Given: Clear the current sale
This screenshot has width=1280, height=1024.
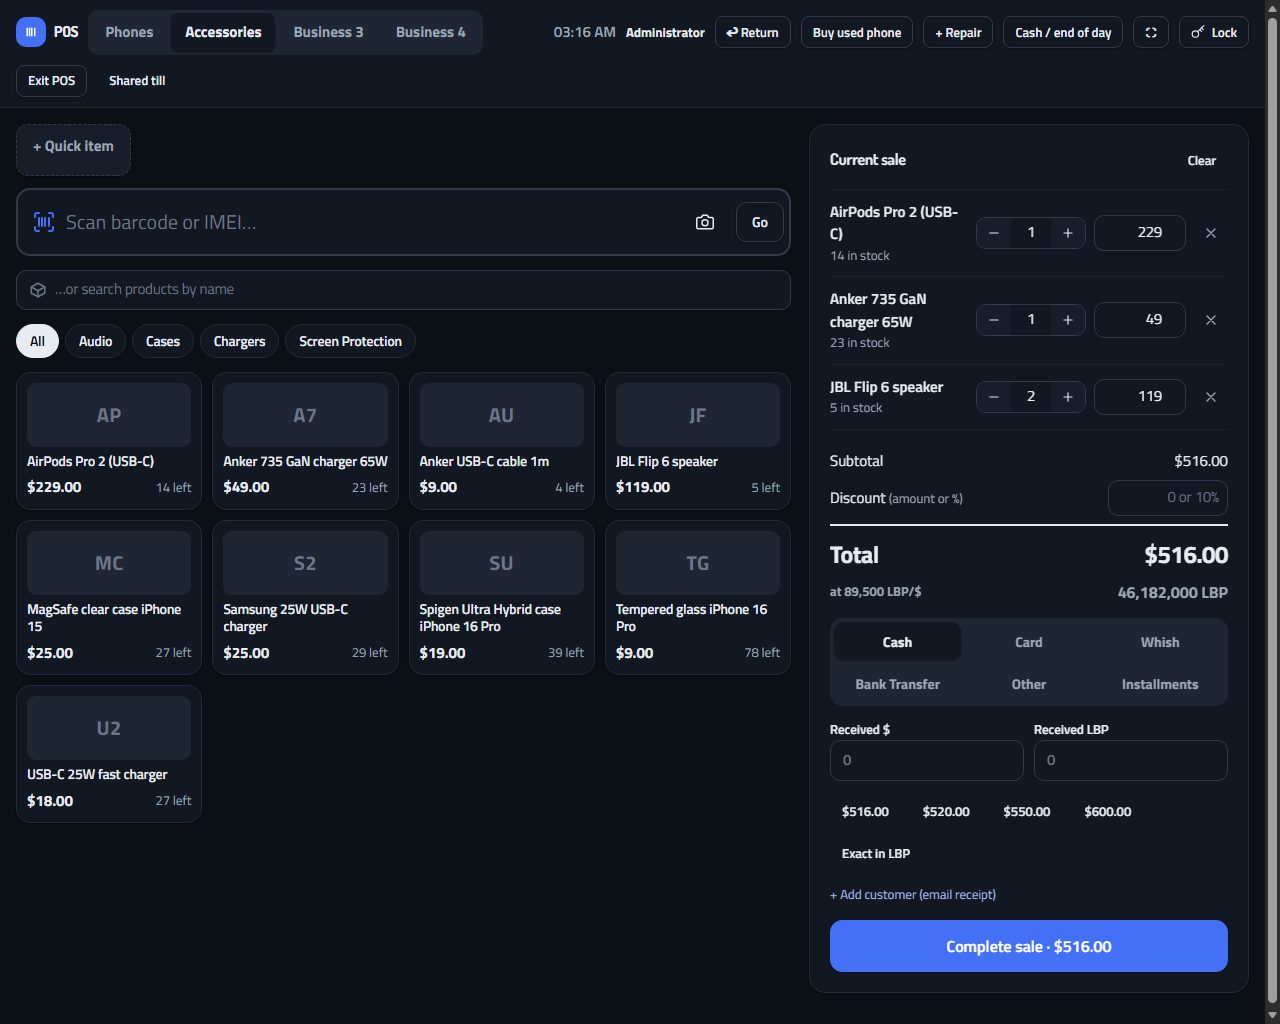Looking at the screenshot, I should tap(1202, 160).
